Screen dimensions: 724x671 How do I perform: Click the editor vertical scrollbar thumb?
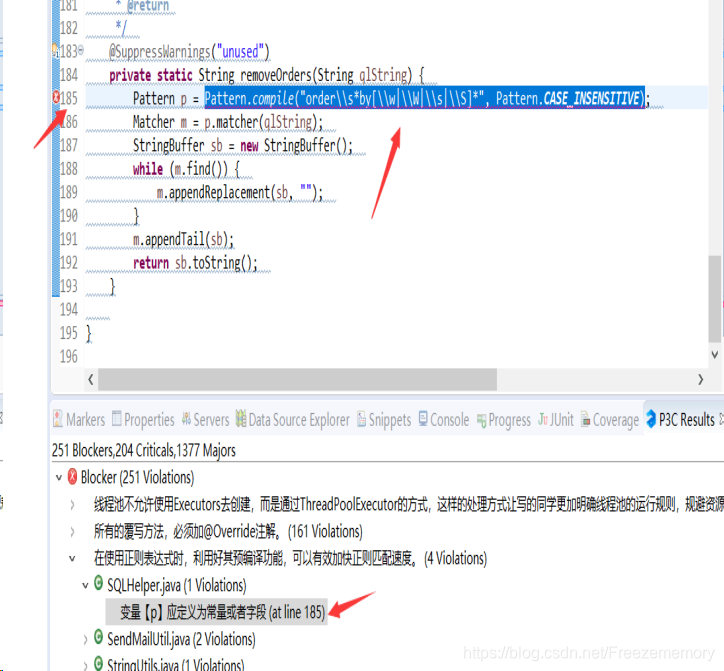[715, 298]
